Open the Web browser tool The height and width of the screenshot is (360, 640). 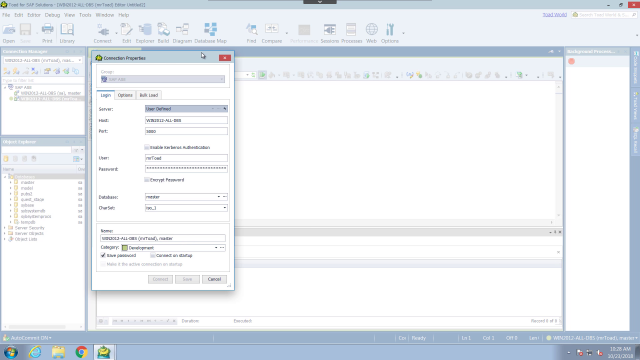(371, 33)
